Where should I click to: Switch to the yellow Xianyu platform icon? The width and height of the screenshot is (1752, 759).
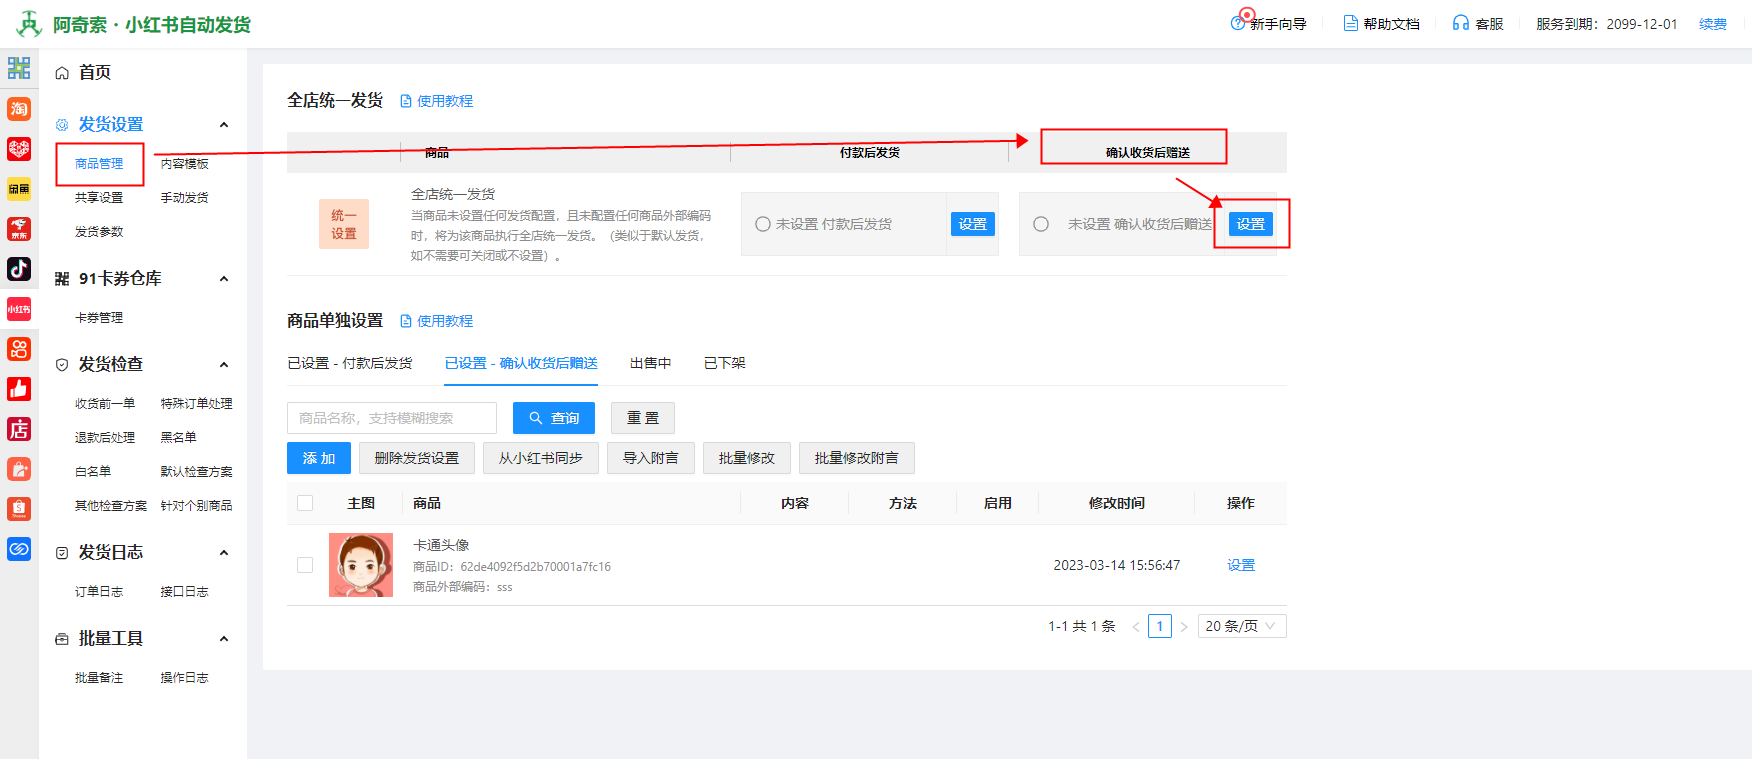(x=19, y=189)
